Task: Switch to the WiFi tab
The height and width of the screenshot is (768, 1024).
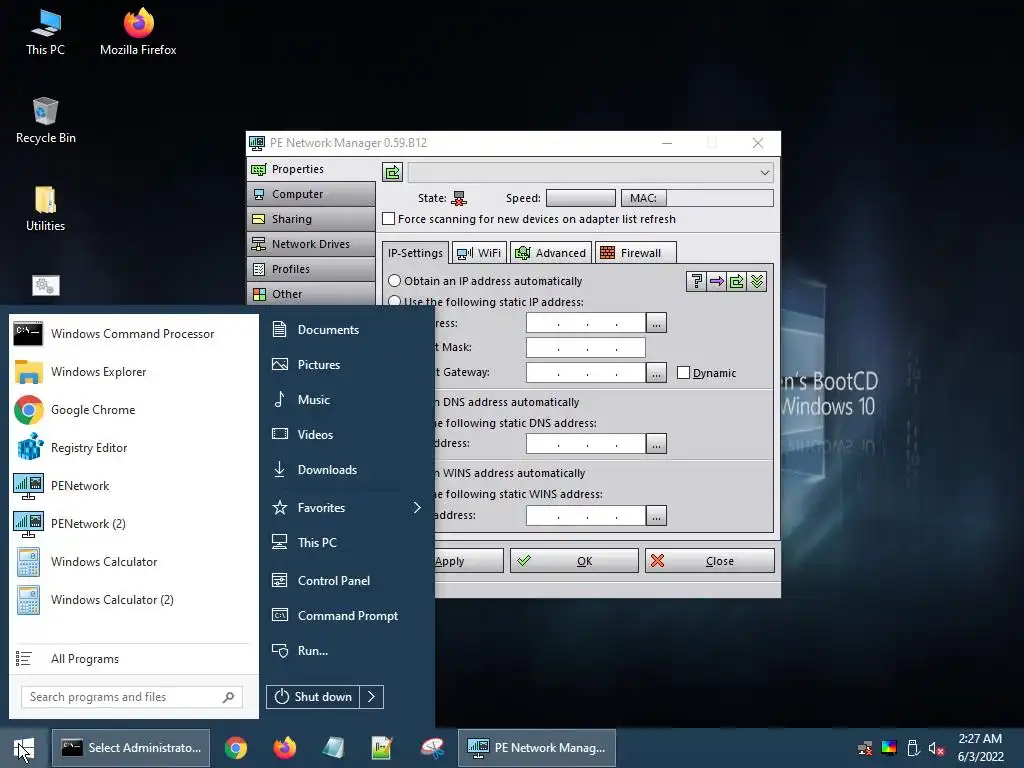Action: (x=479, y=253)
